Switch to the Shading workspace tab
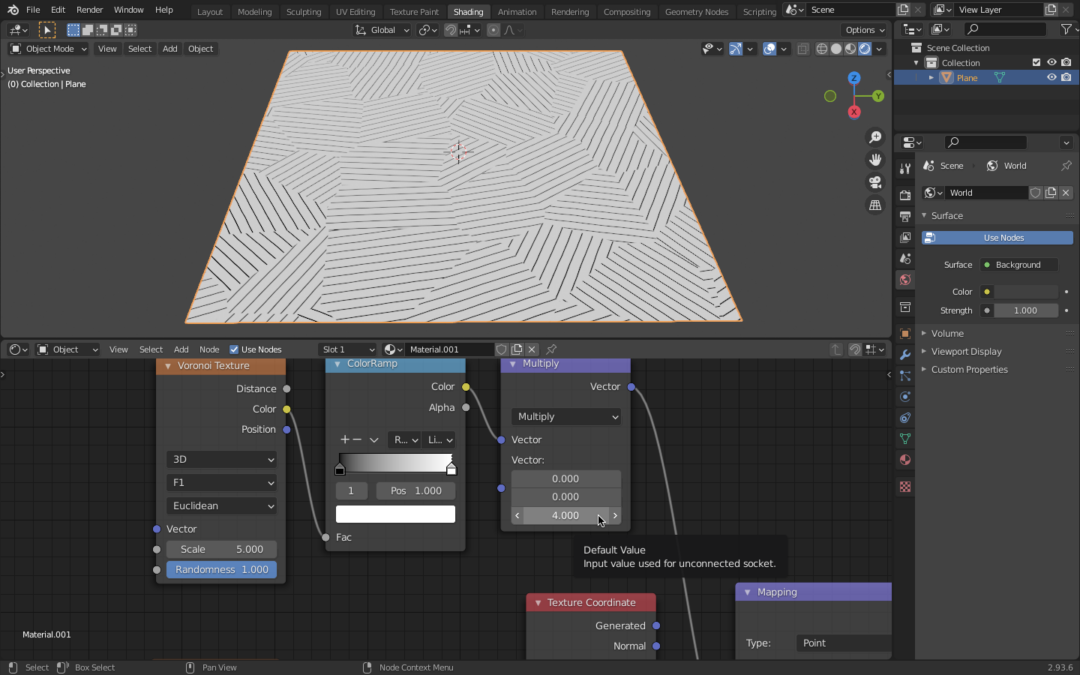This screenshot has height=675, width=1080. click(468, 11)
